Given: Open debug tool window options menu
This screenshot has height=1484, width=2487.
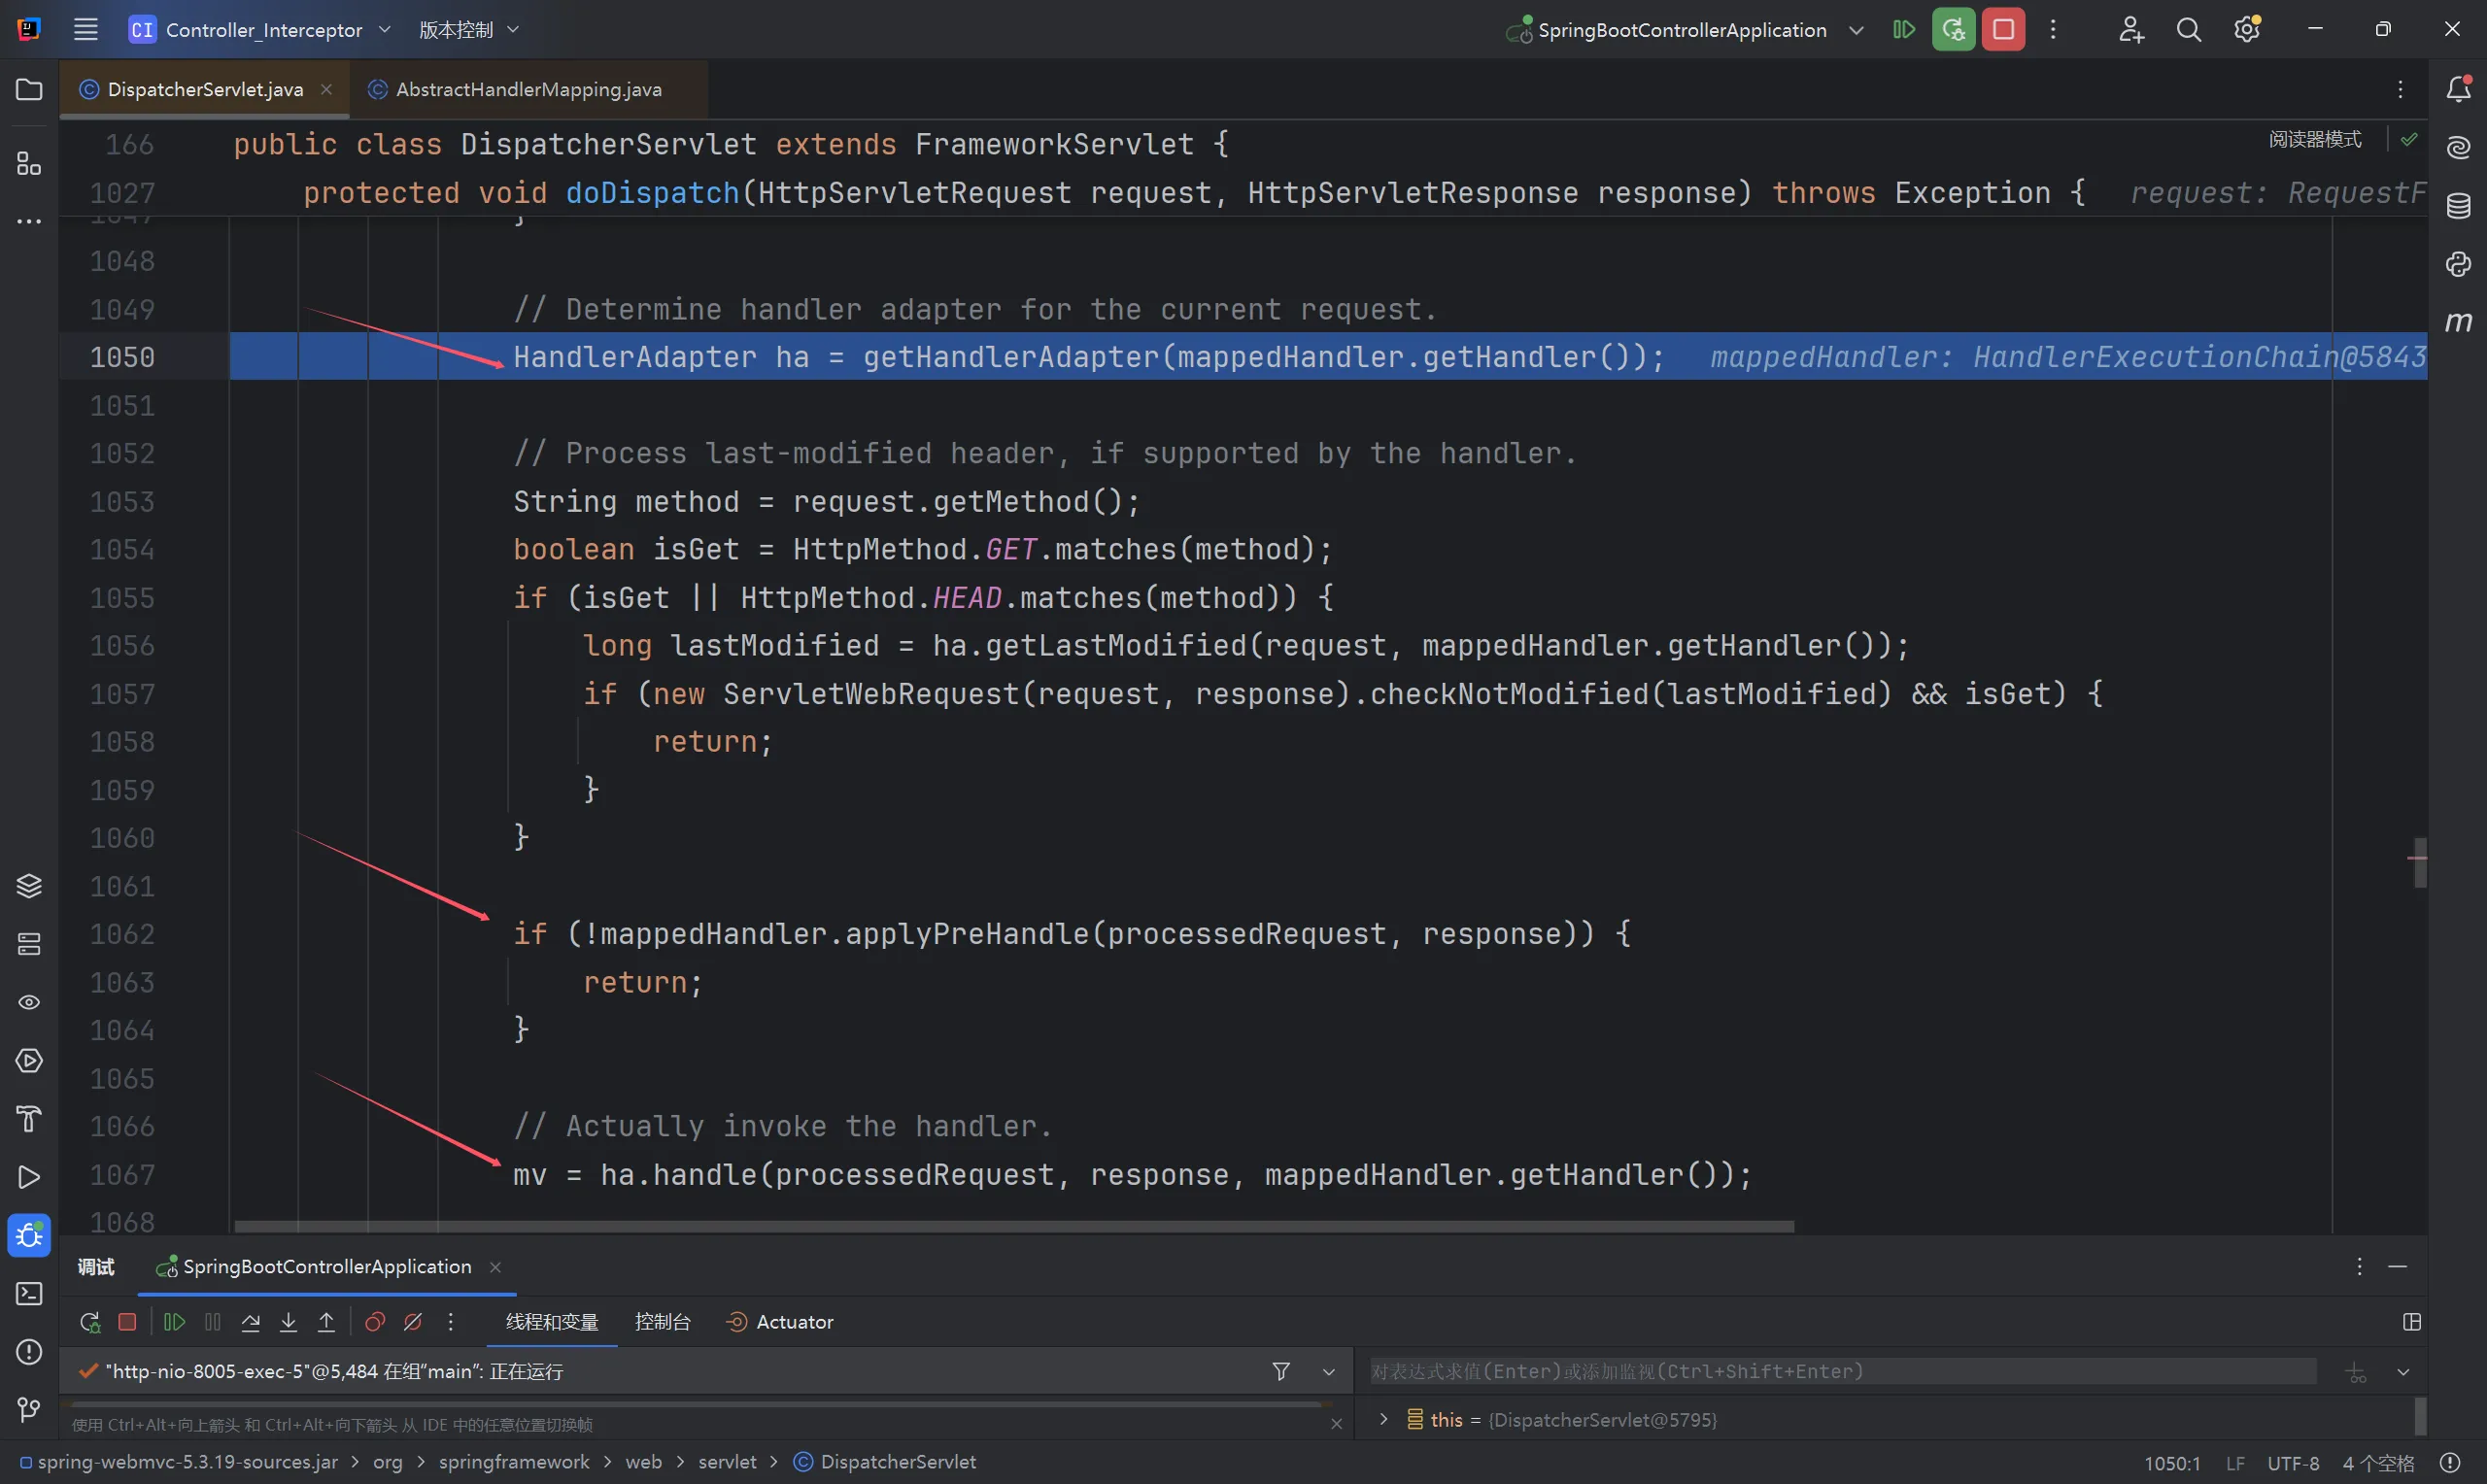Looking at the screenshot, I should coord(2359,1266).
